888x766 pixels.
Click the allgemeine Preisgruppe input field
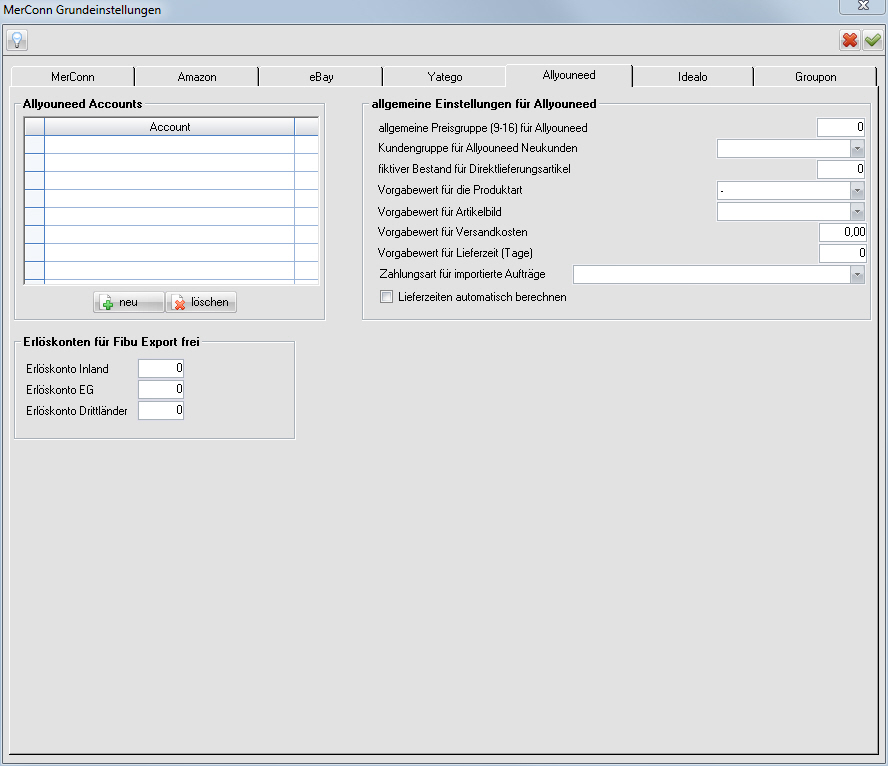point(840,127)
